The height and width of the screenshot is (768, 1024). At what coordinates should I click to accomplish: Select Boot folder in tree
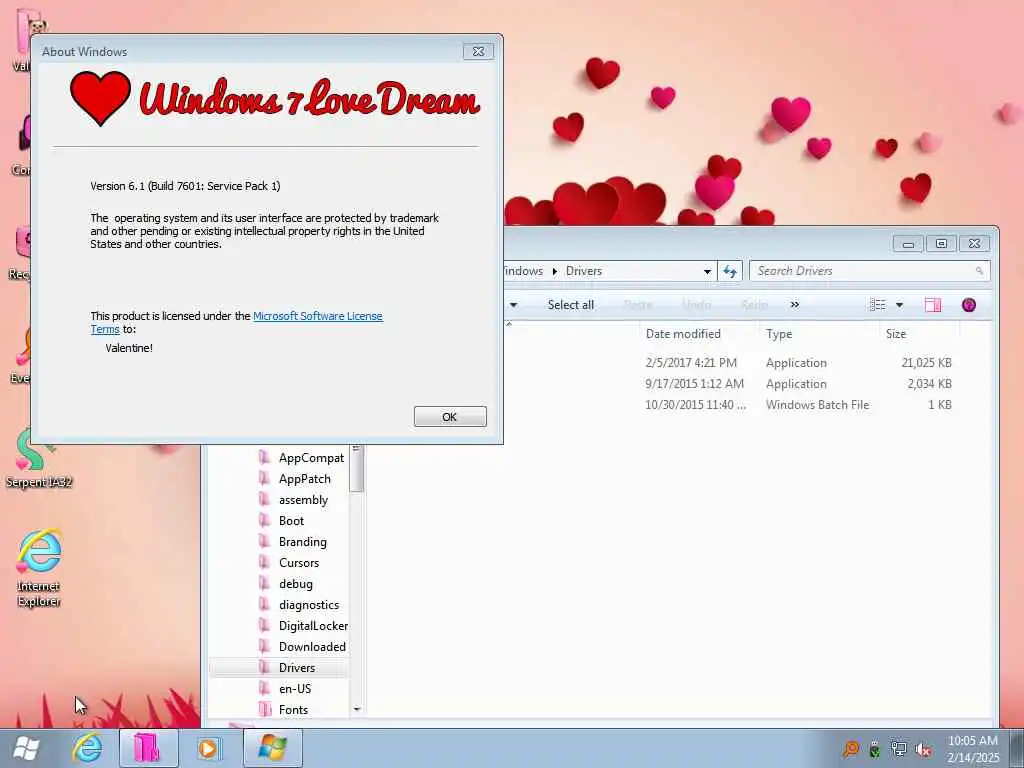[291, 521]
